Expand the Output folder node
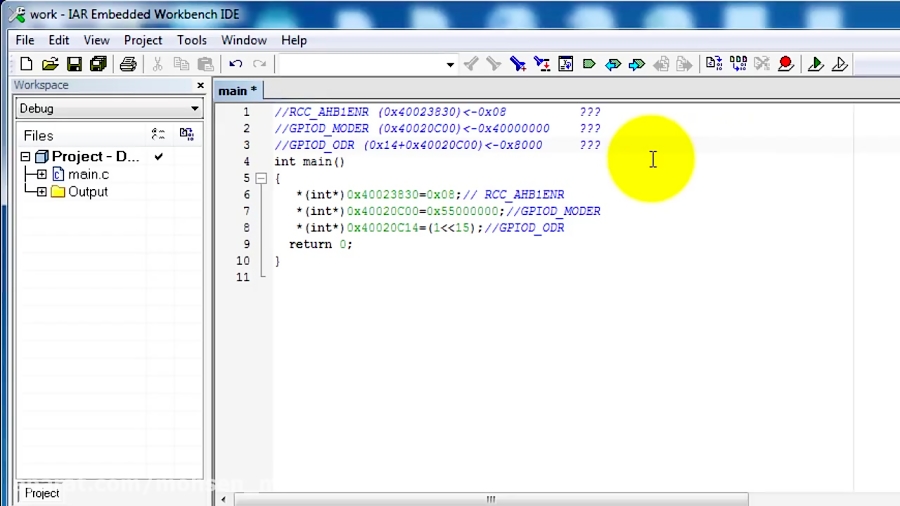 coord(42,192)
